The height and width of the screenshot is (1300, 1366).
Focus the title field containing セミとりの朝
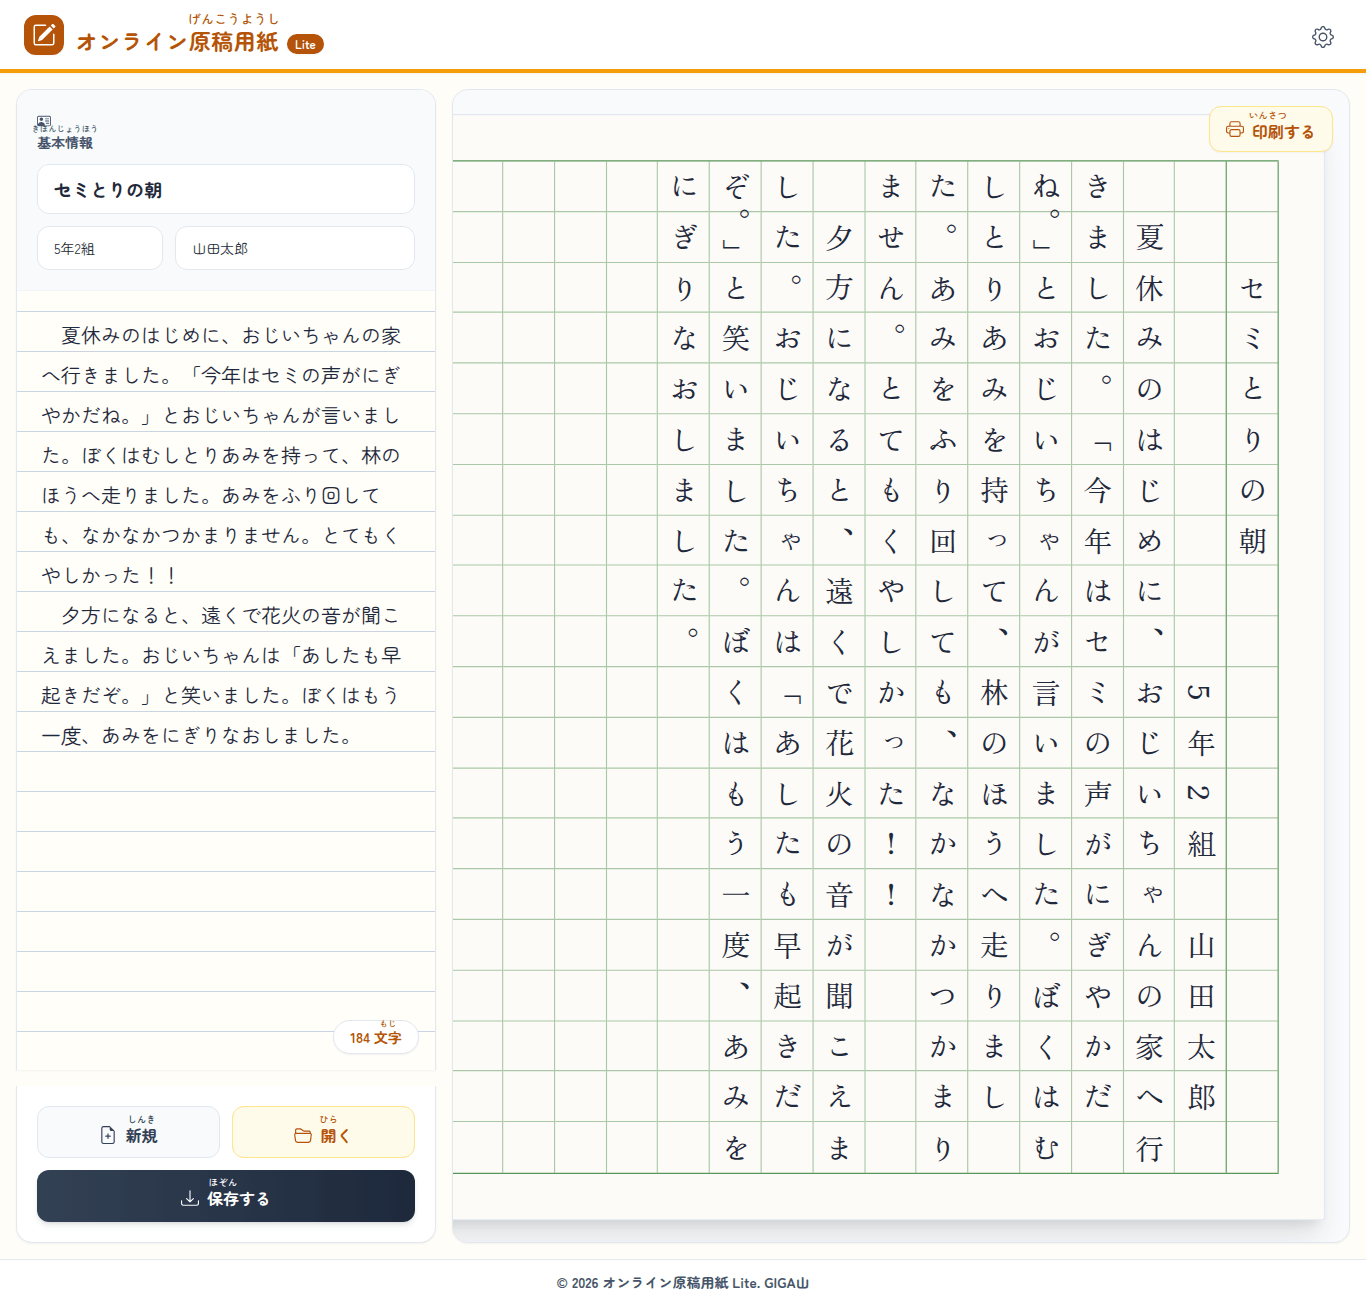click(226, 189)
